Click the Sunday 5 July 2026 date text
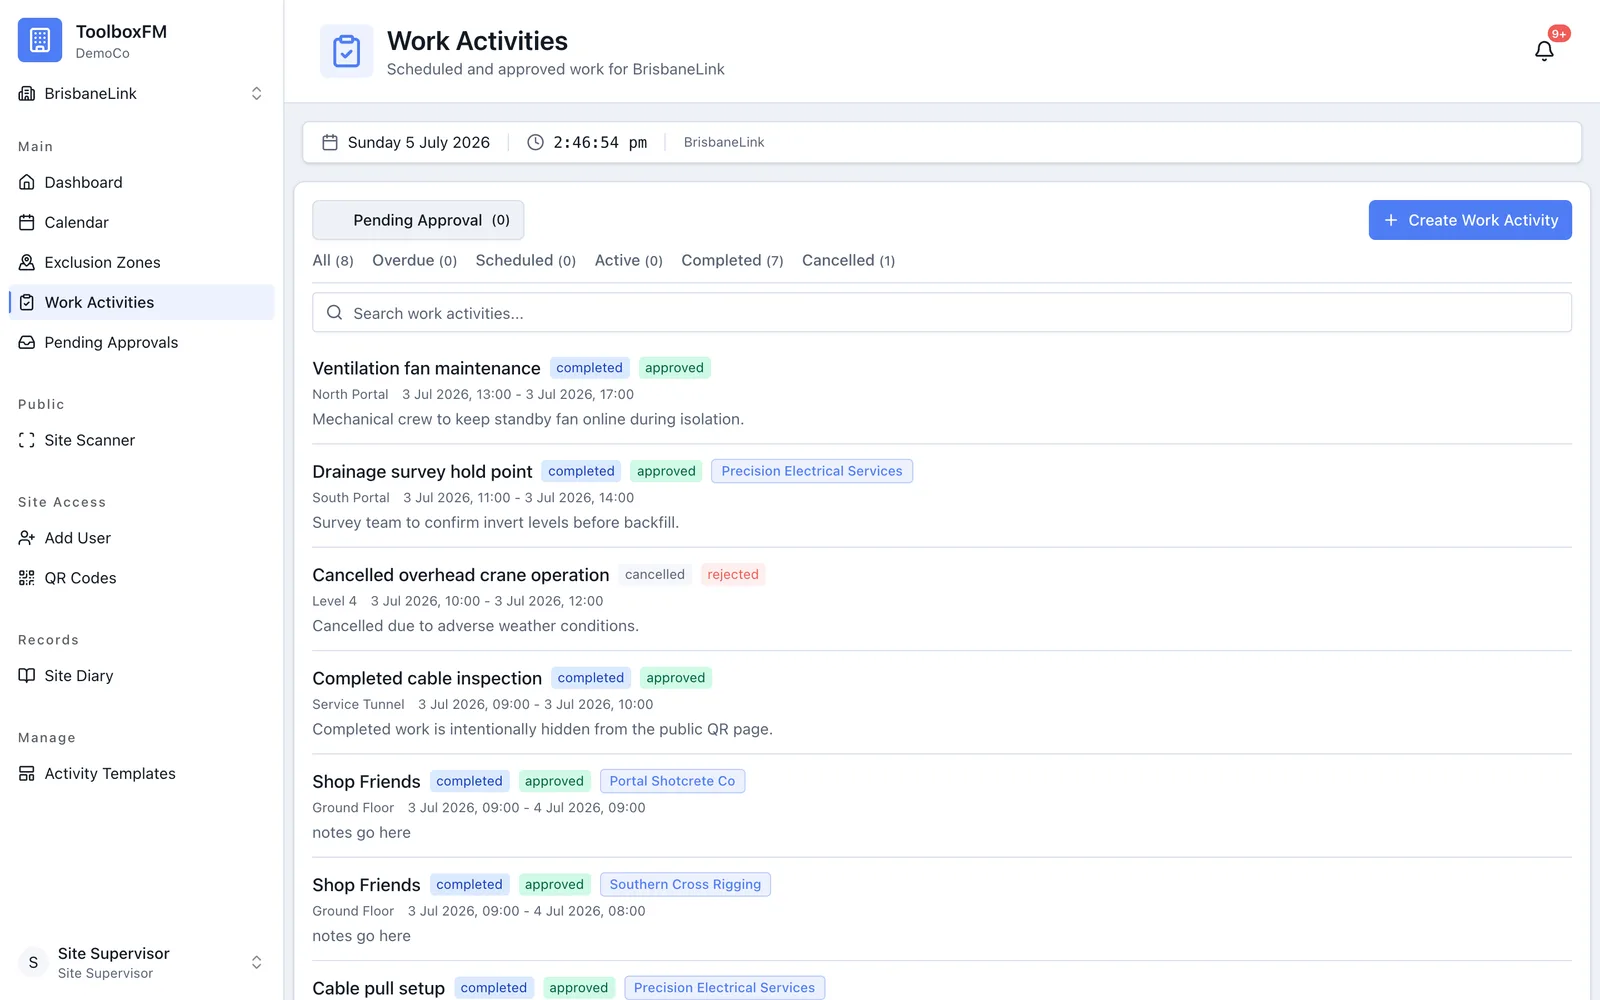This screenshot has width=1600, height=1000. (419, 142)
